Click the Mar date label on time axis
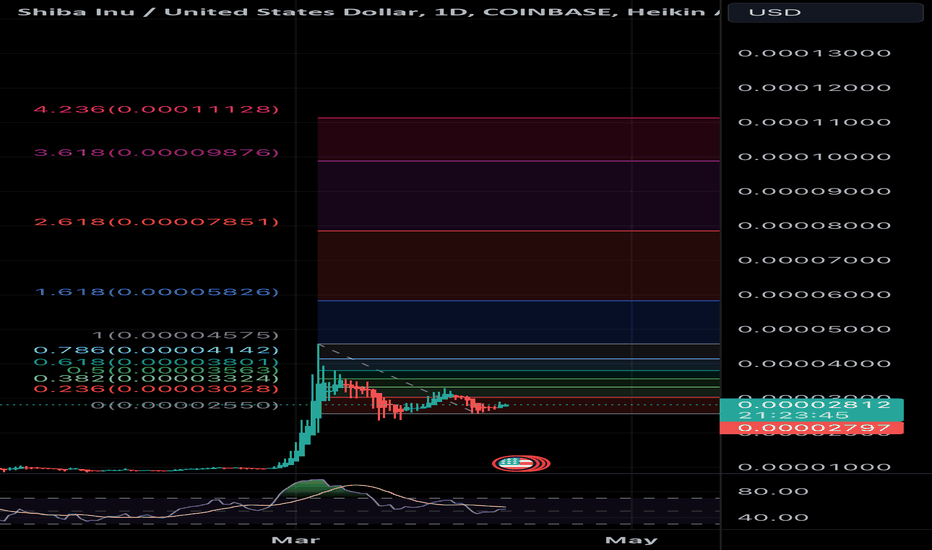This screenshot has height=550, width=932. click(x=295, y=540)
